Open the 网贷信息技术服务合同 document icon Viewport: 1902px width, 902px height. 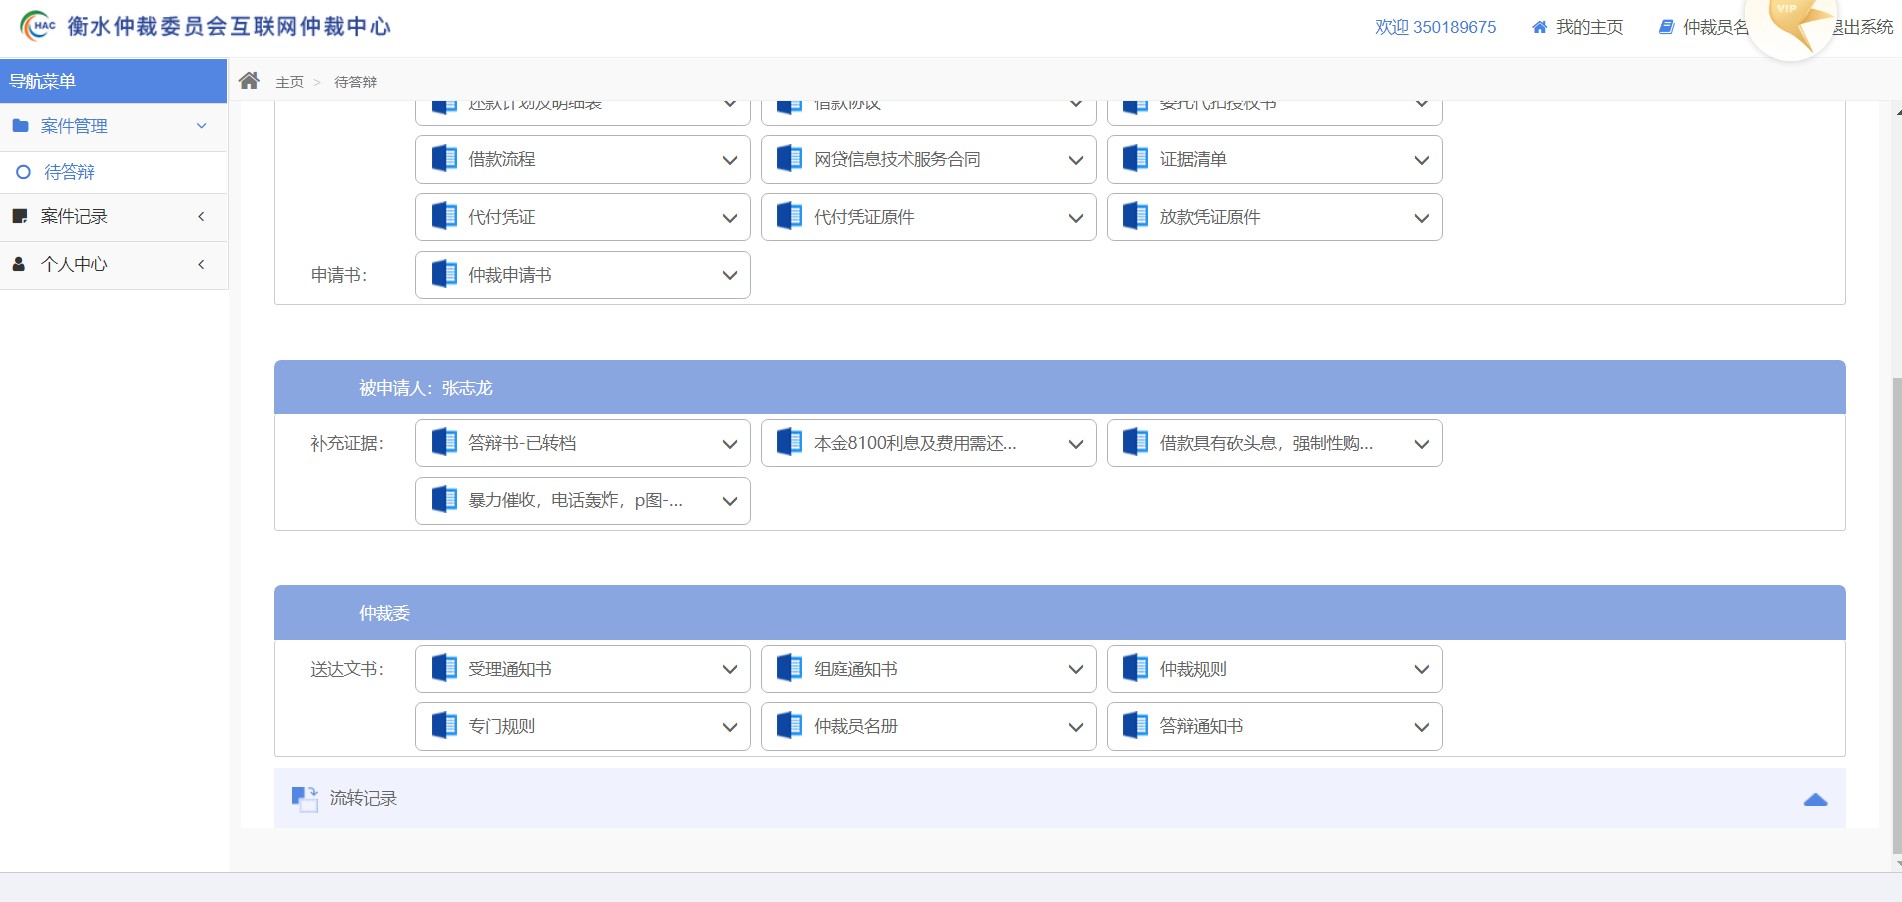click(790, 159)
